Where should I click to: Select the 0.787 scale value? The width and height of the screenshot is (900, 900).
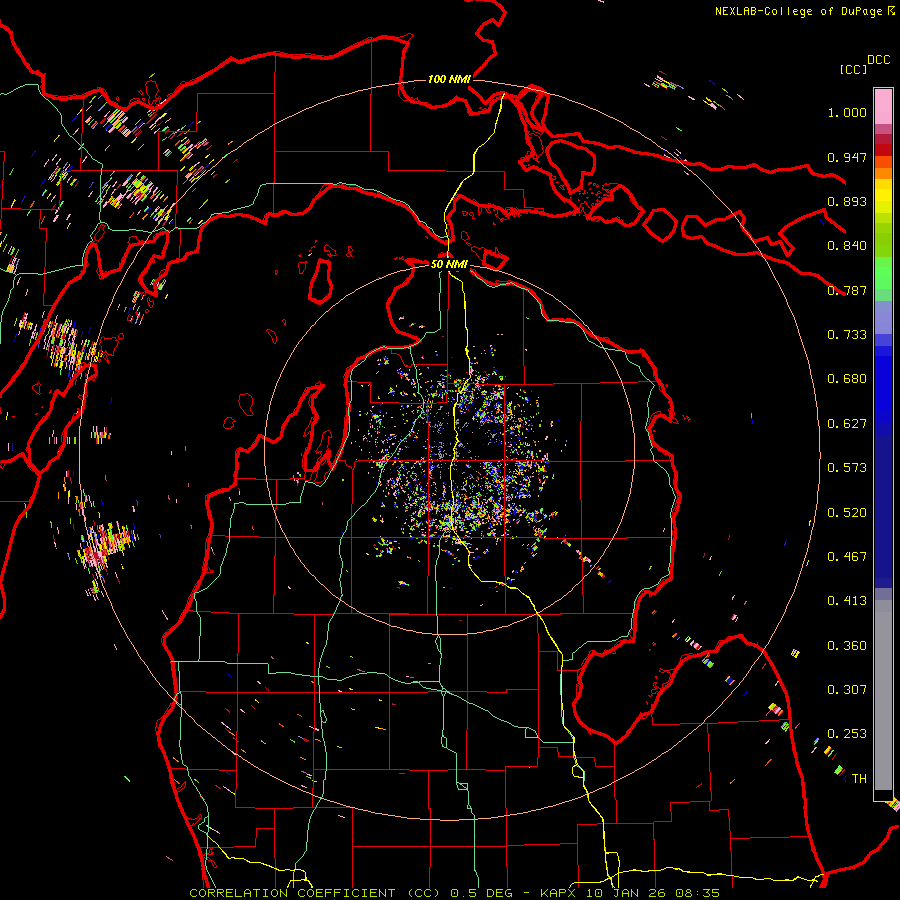click(847, 290)
